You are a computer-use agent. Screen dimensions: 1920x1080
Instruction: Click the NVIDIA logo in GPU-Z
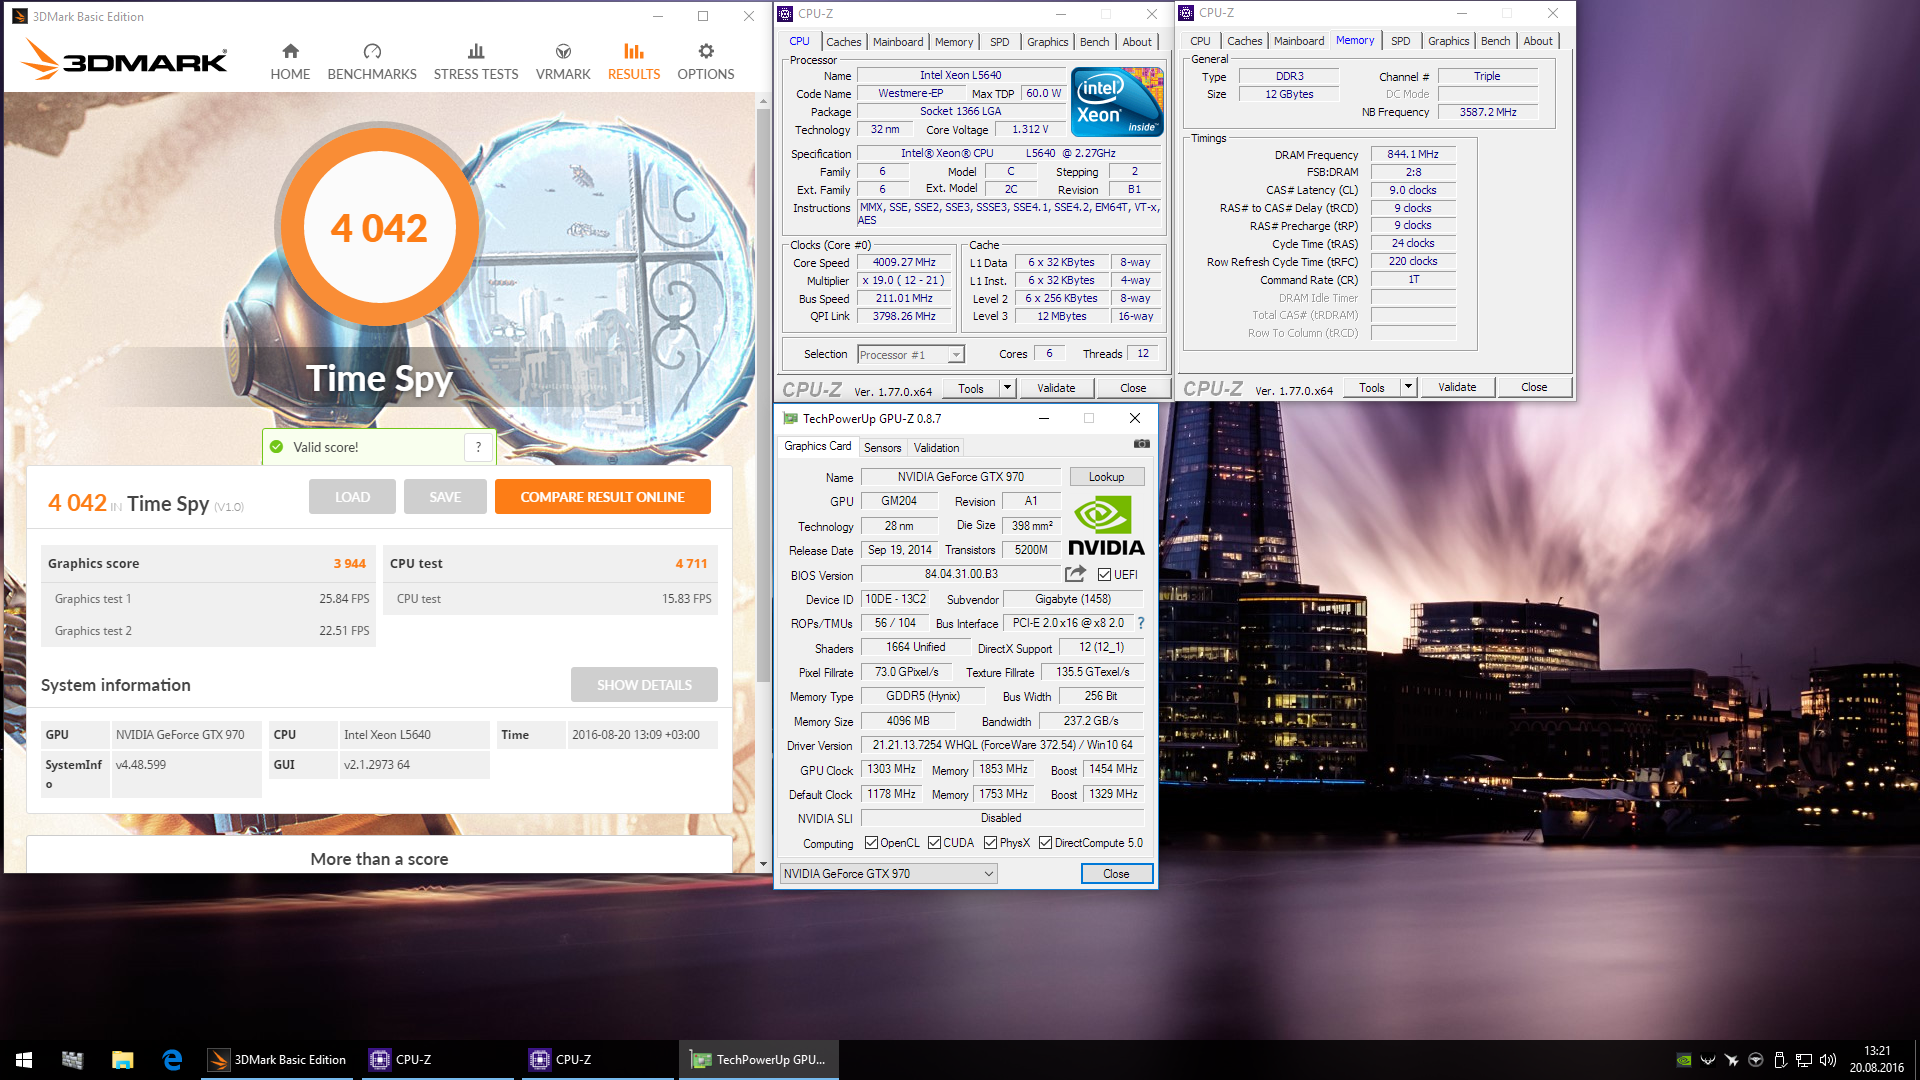(1106, 526)
